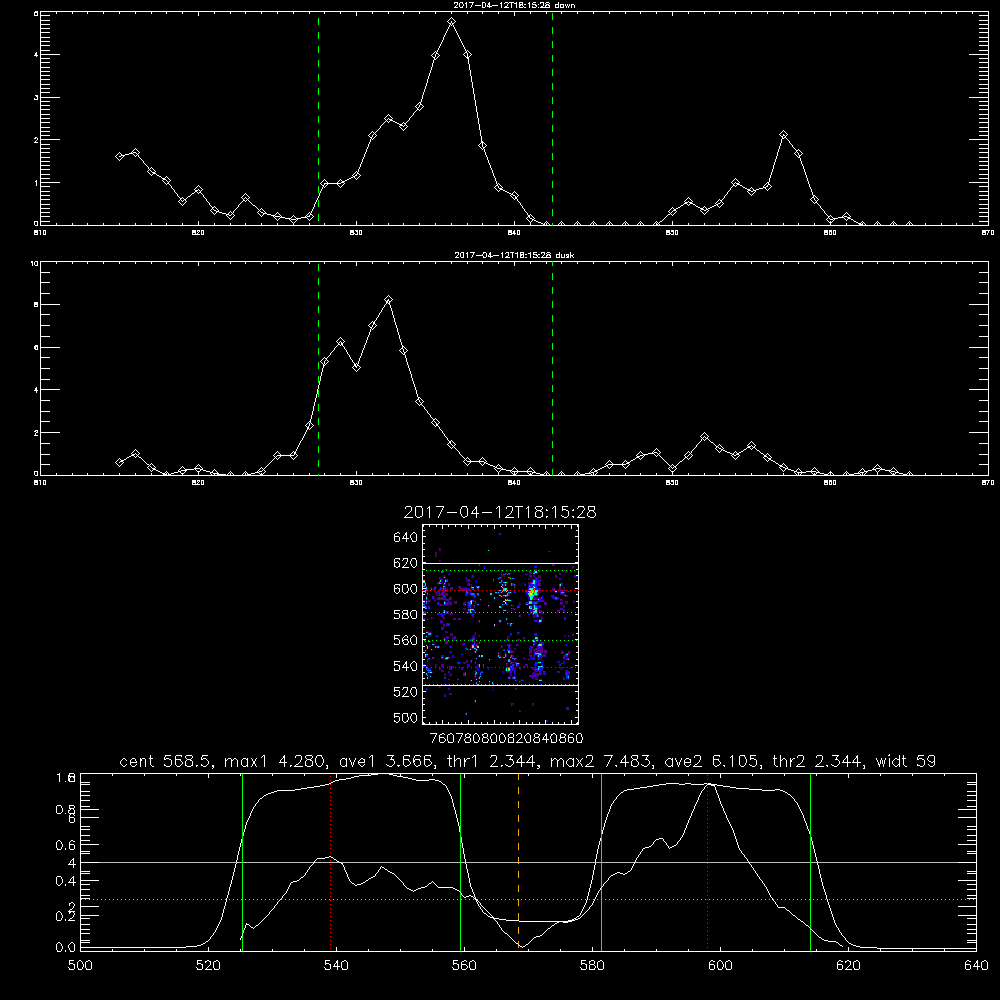This screenshot has height=1000, width=1000.
Task: Click the secondary peak diamond near 857 in dawn plot
Action: [x=784, y=135]
